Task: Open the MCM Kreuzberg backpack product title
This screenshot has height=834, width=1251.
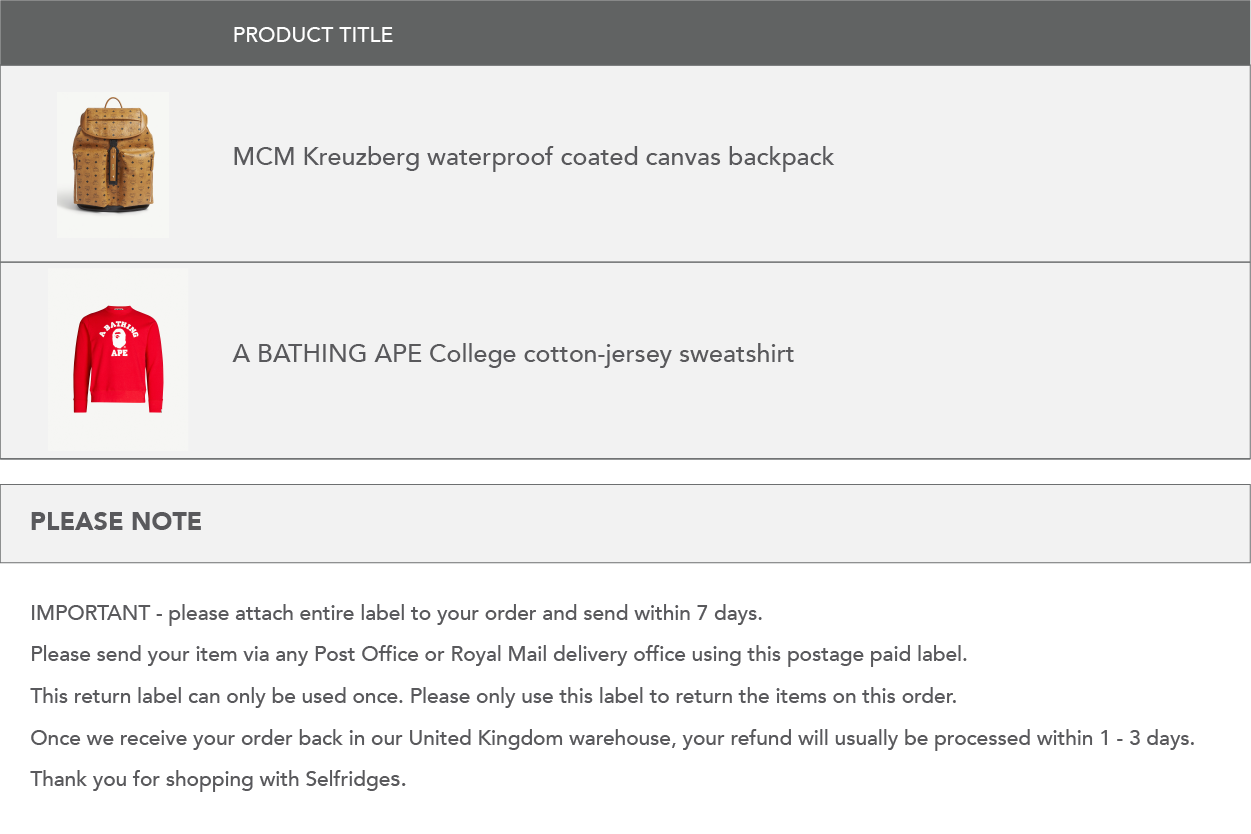Action: (533, 157)
